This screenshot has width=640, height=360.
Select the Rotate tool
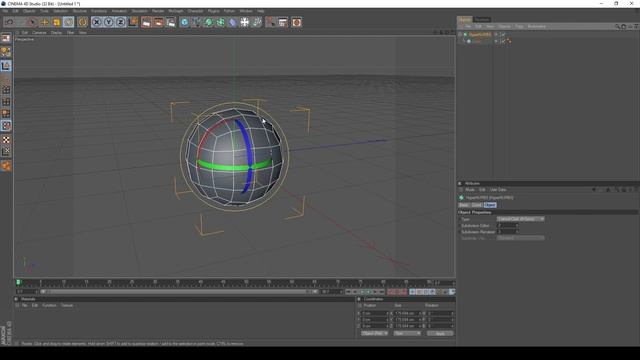point(69,22)
